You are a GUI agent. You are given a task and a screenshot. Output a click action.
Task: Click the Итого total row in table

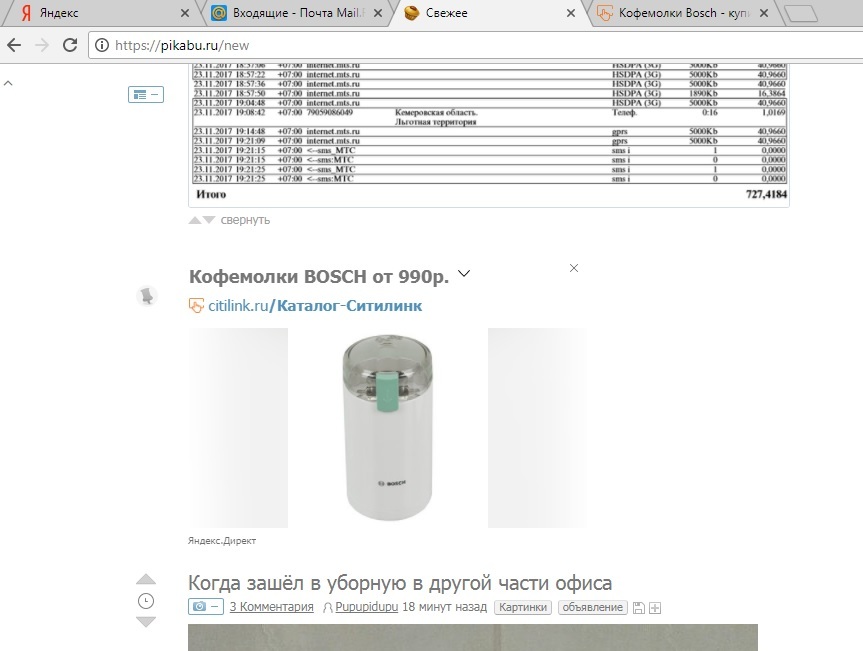coord(491,194)
